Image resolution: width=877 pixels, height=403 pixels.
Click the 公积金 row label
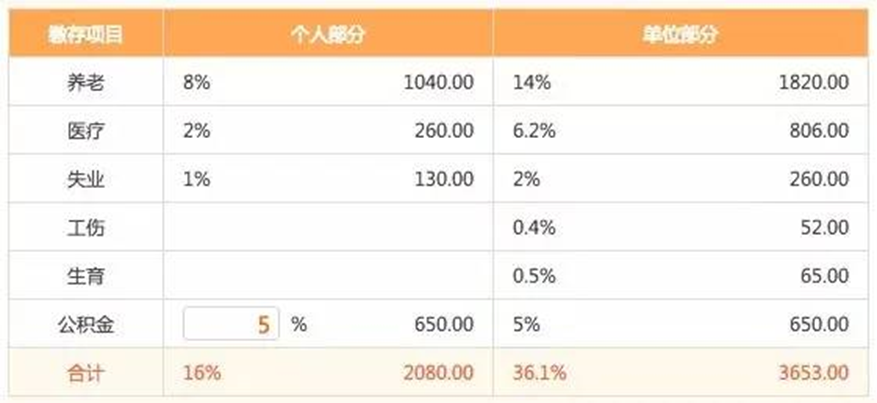(86, 324)
